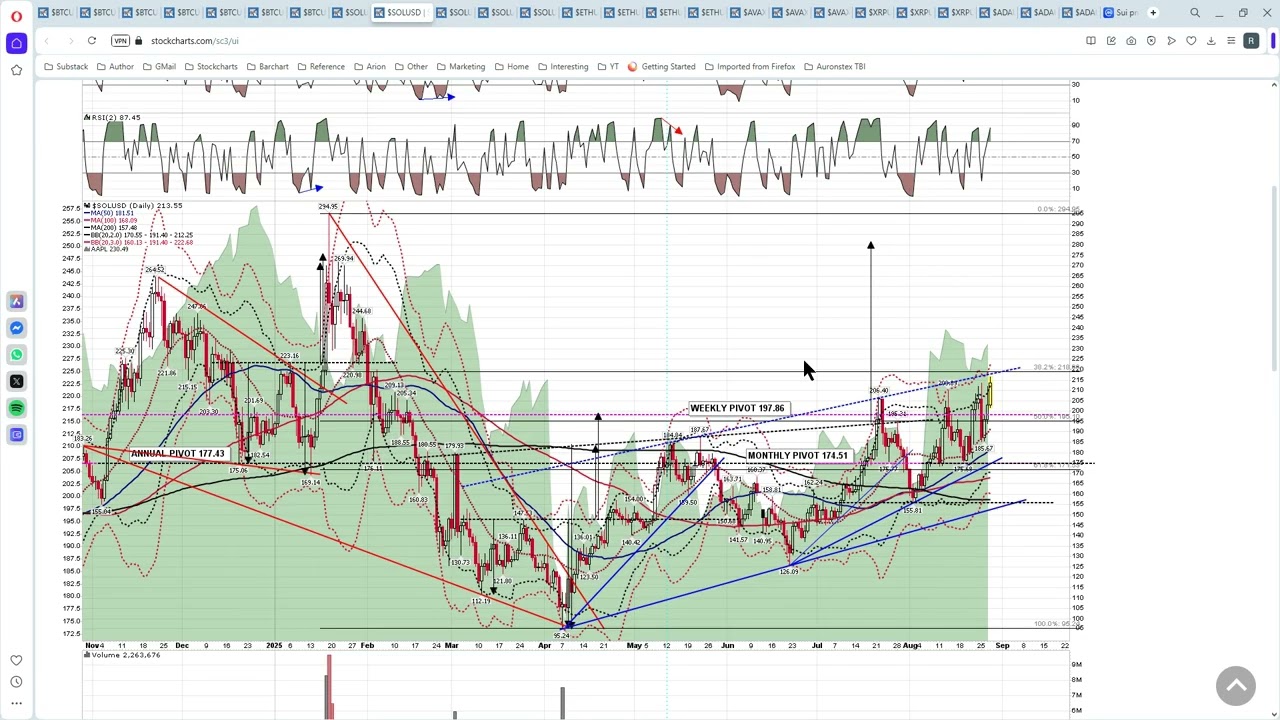1280x720 pixels.
Task: Click the RSI(2) 87.45 indicator label
Action: point(112,118)
